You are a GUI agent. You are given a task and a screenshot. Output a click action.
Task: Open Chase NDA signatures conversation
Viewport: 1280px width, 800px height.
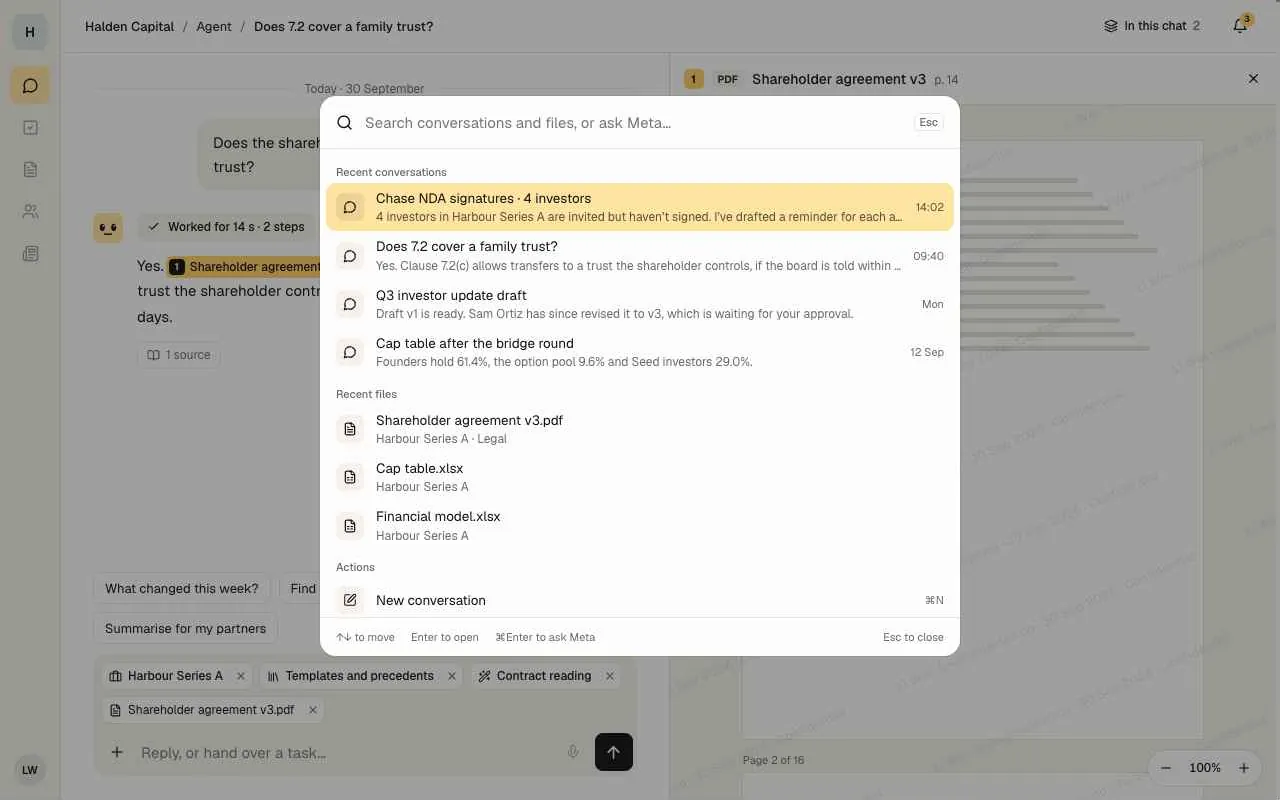(x=640, y=207)
